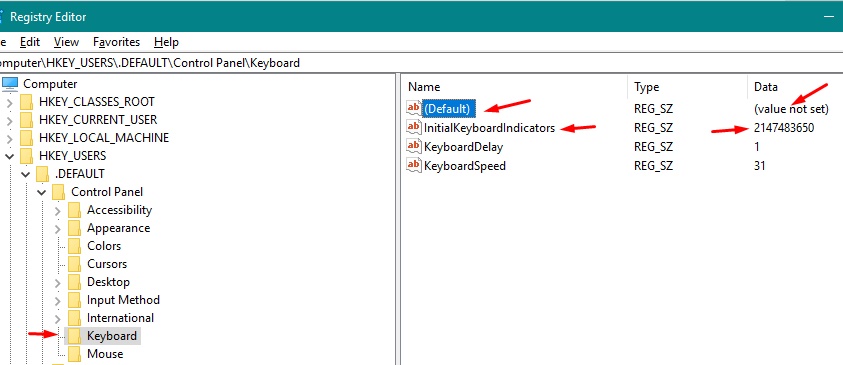Collapse the HKEY_USERS hive

tap(10, 156)
